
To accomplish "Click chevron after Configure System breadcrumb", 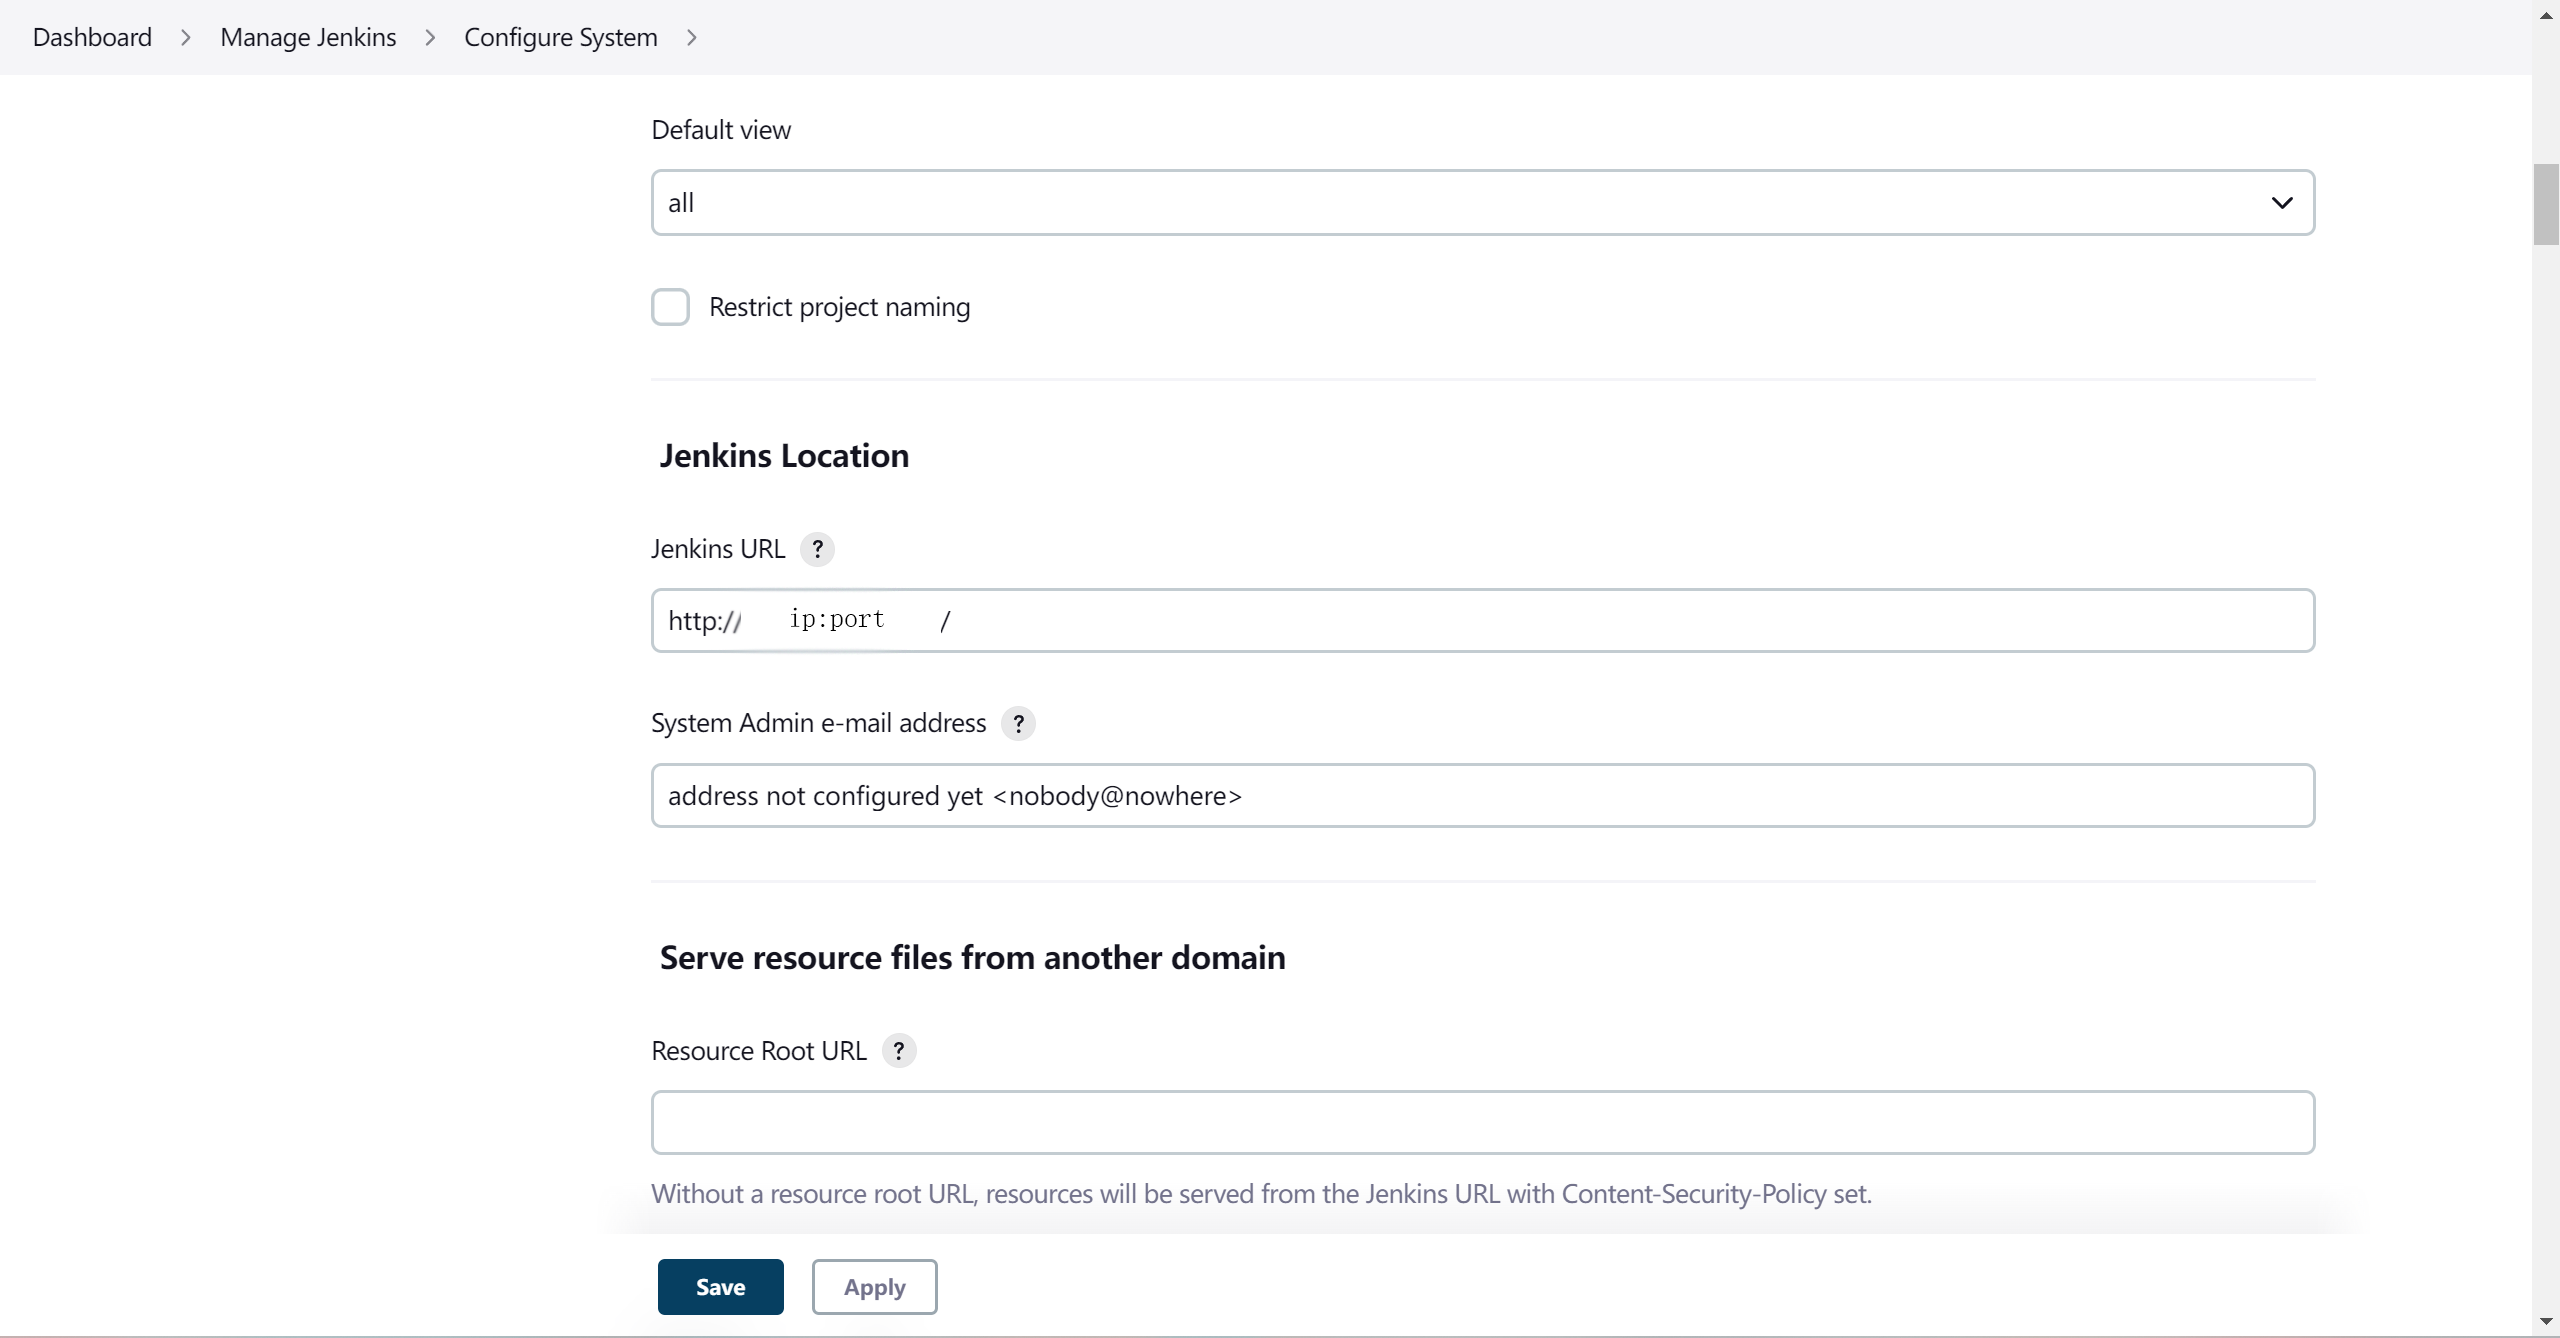I will click(x=691, y=37).
